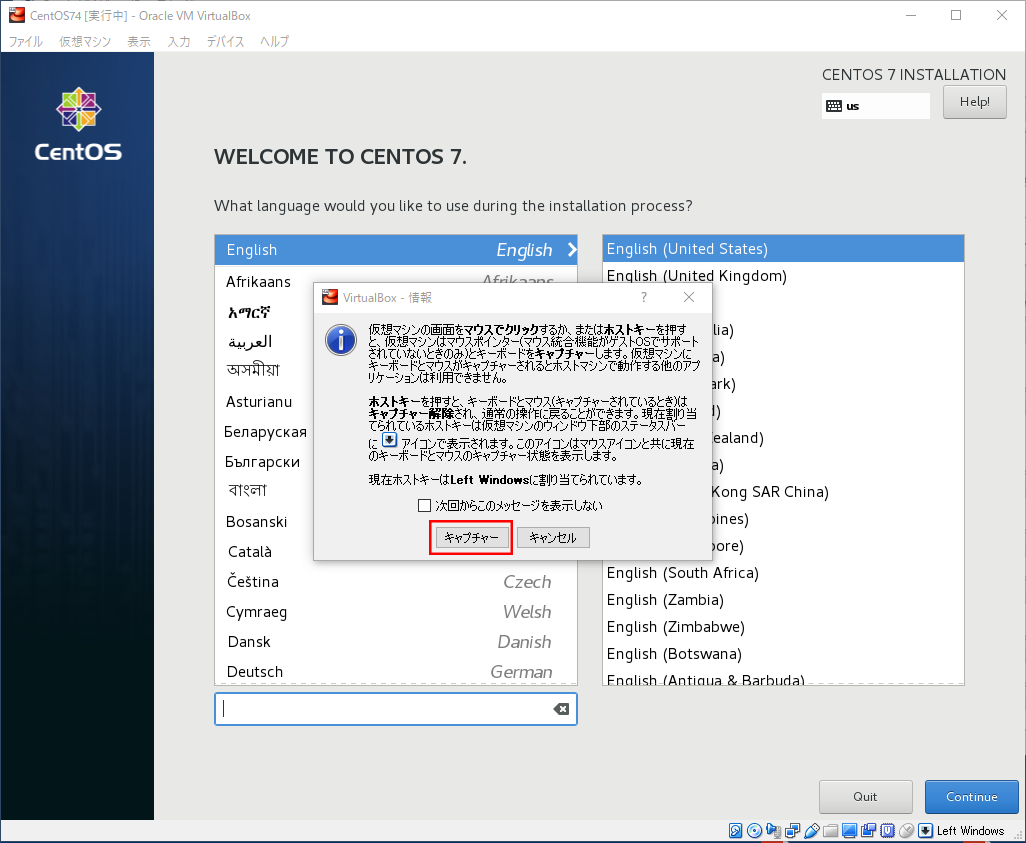Maximize the VirtualBox VM window
The width and height of the screenshot is (1026, 843).
(x=956, y=15)
